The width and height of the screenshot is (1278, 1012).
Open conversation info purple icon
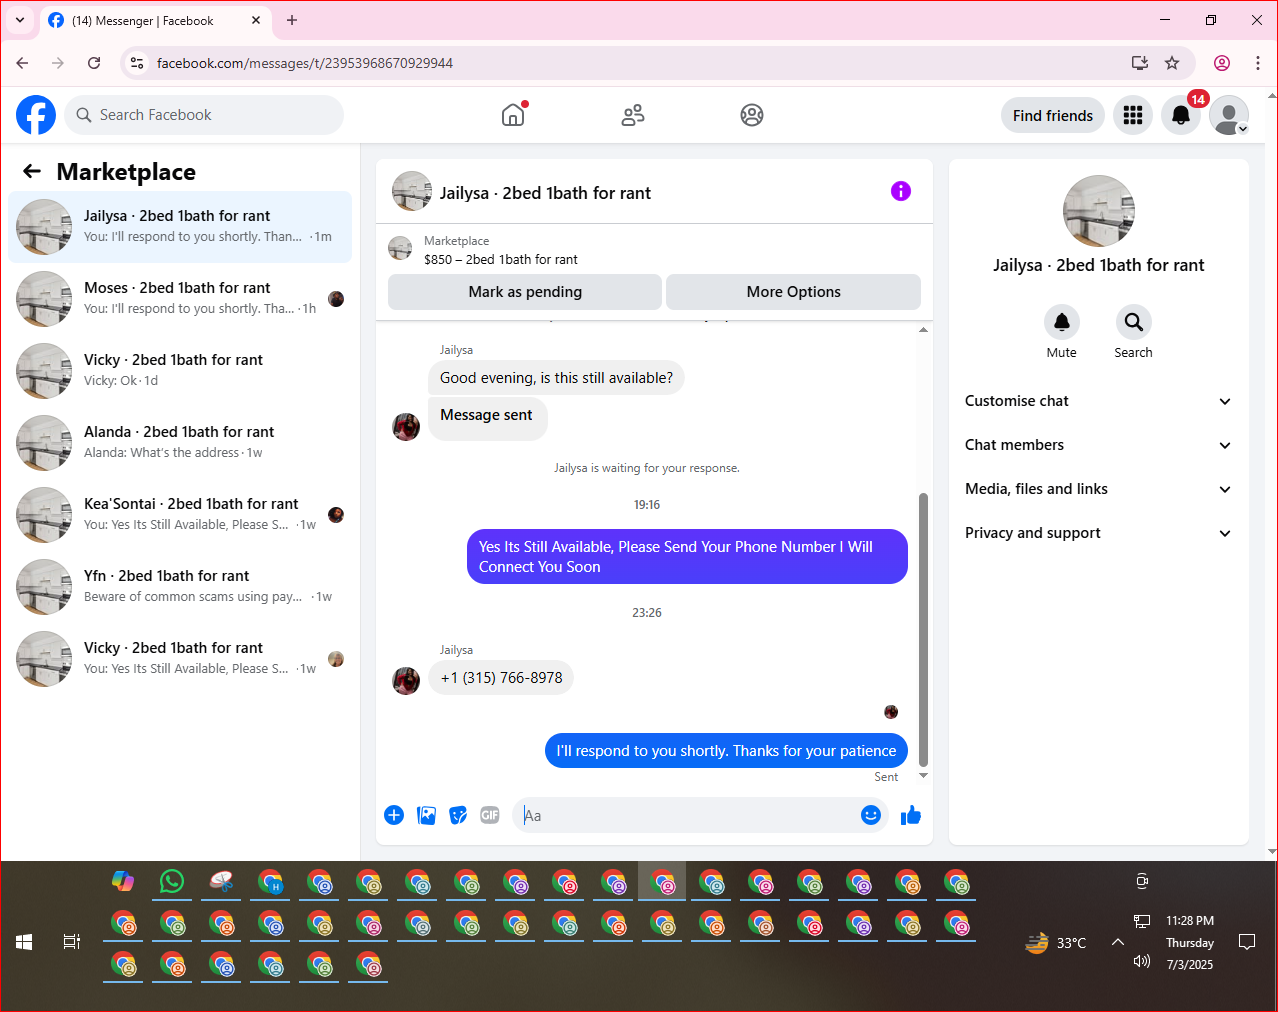point(901,191)
